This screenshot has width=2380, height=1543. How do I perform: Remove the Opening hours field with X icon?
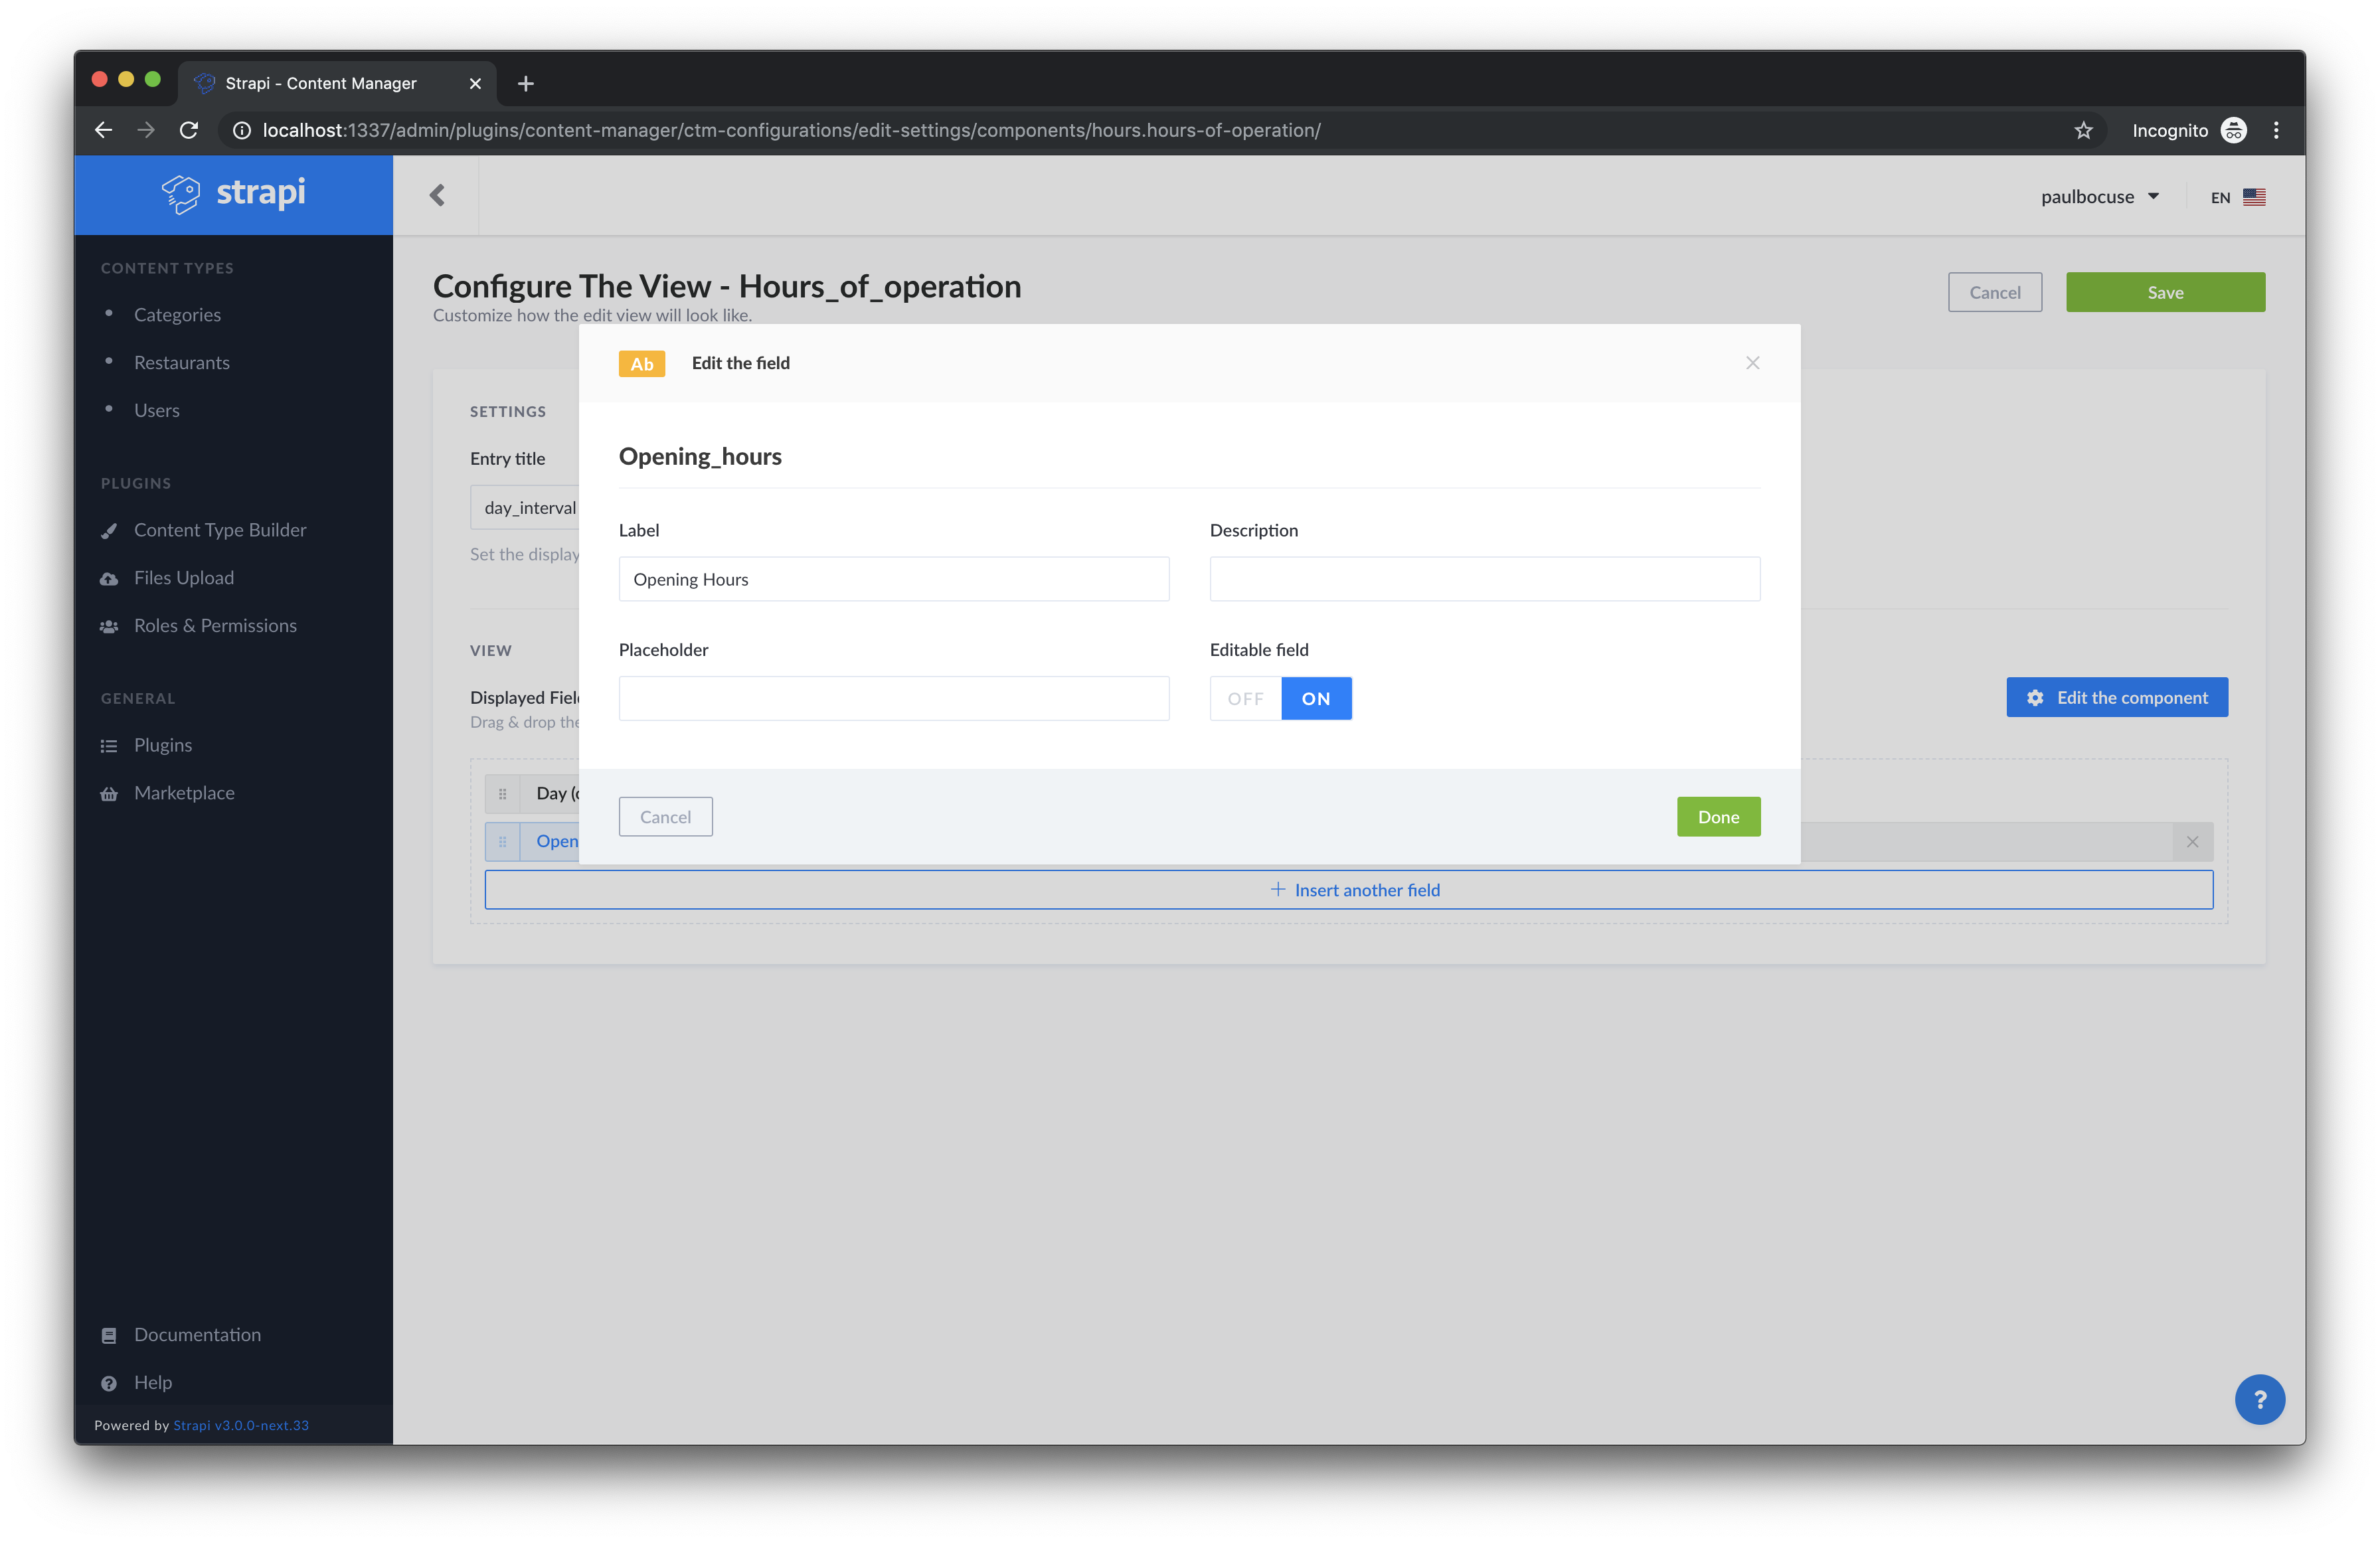tap(2192, 842)
